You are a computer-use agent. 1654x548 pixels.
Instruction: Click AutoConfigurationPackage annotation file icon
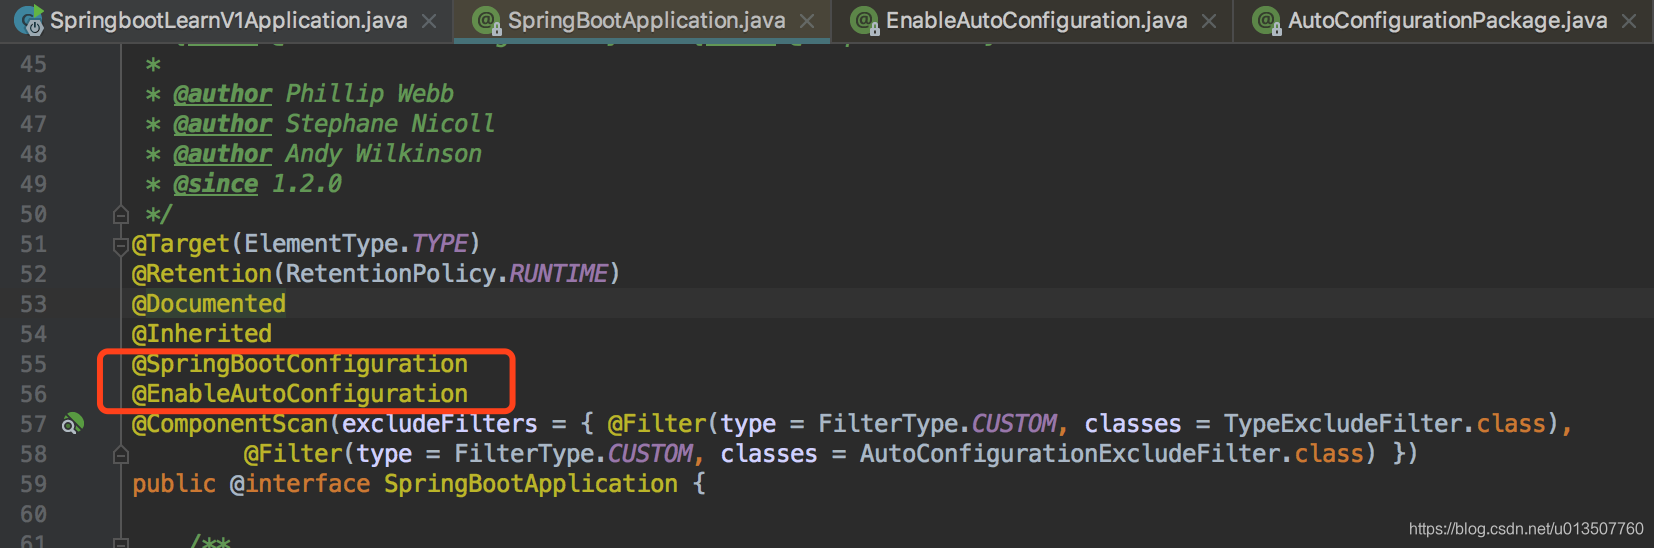click(x=1266, y=20)
